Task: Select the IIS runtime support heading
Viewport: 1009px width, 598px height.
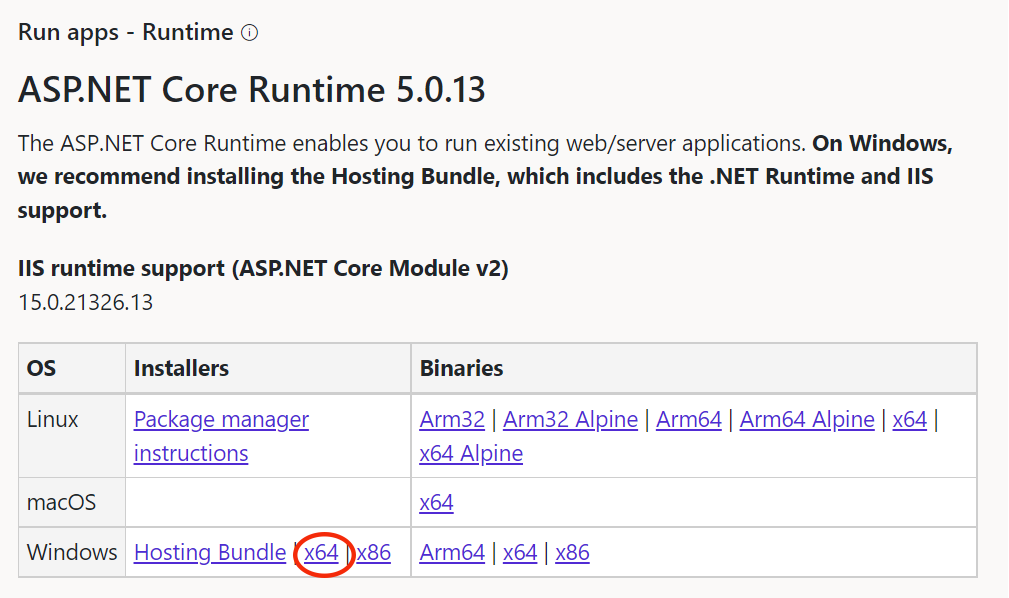Action: coord(263,268)
